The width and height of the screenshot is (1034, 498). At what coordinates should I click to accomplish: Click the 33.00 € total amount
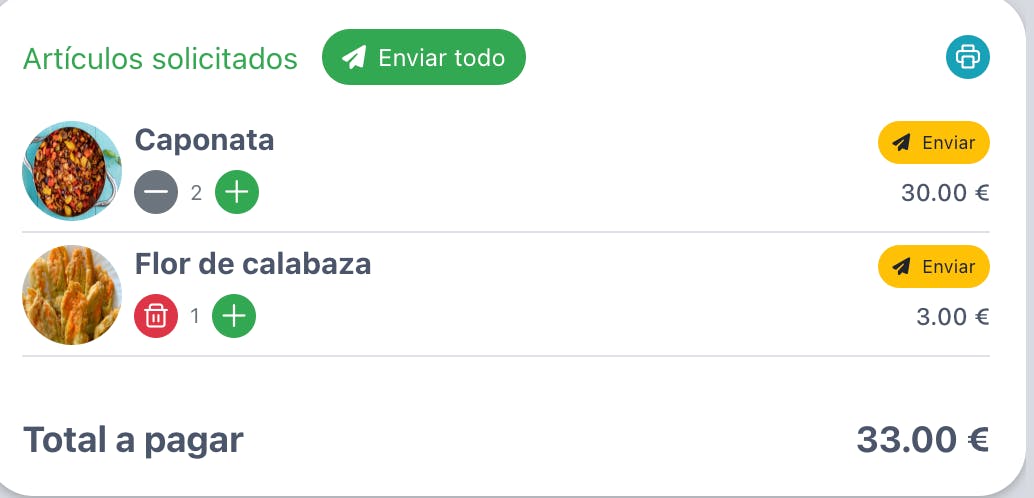tap(923, 440)
